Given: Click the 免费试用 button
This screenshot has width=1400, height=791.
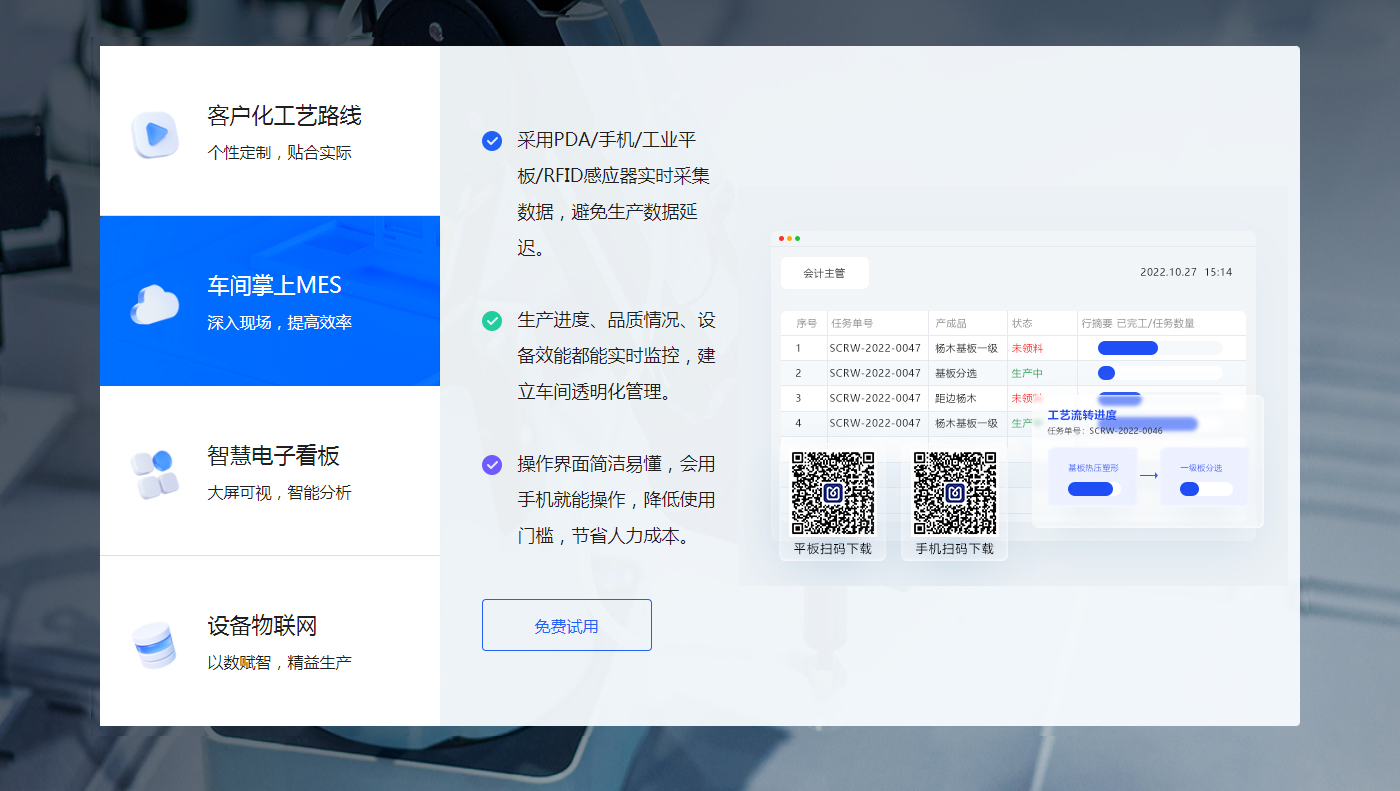Looking at the screenshot, I should [x=567, y=625].
